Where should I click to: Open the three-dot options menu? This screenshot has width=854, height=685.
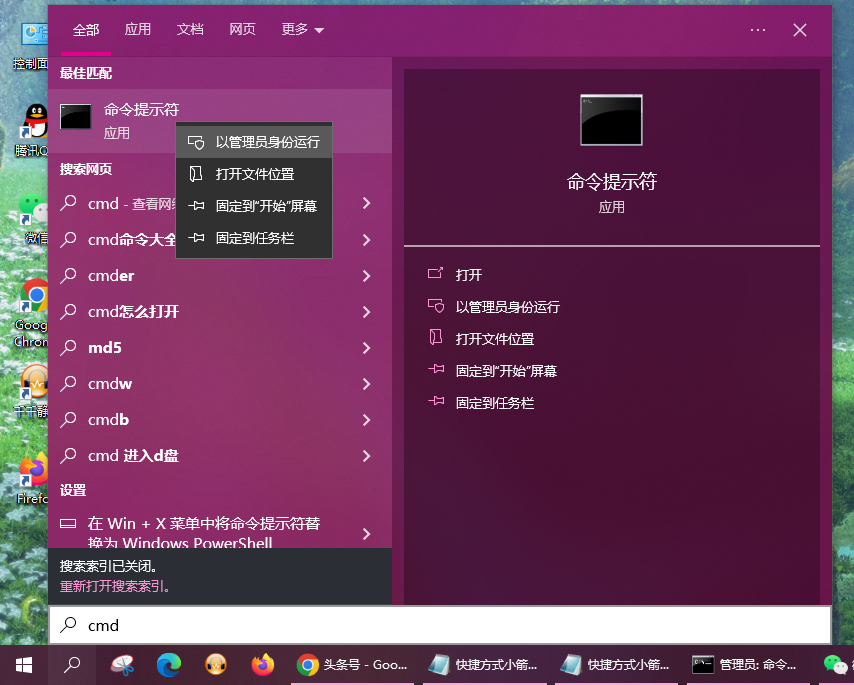[758, 30]
